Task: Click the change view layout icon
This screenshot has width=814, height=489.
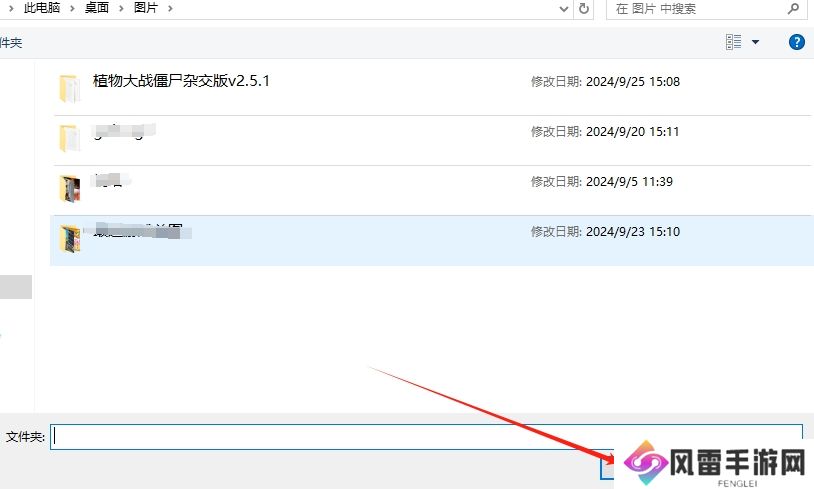Action: pos(734,42)
